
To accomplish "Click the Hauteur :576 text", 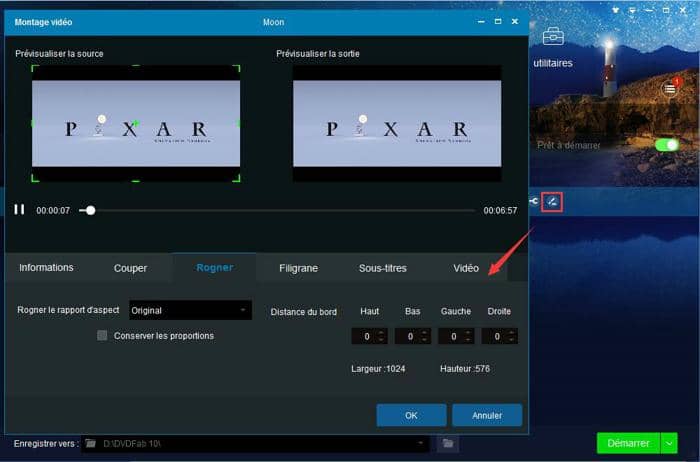I will pos(465,369).
